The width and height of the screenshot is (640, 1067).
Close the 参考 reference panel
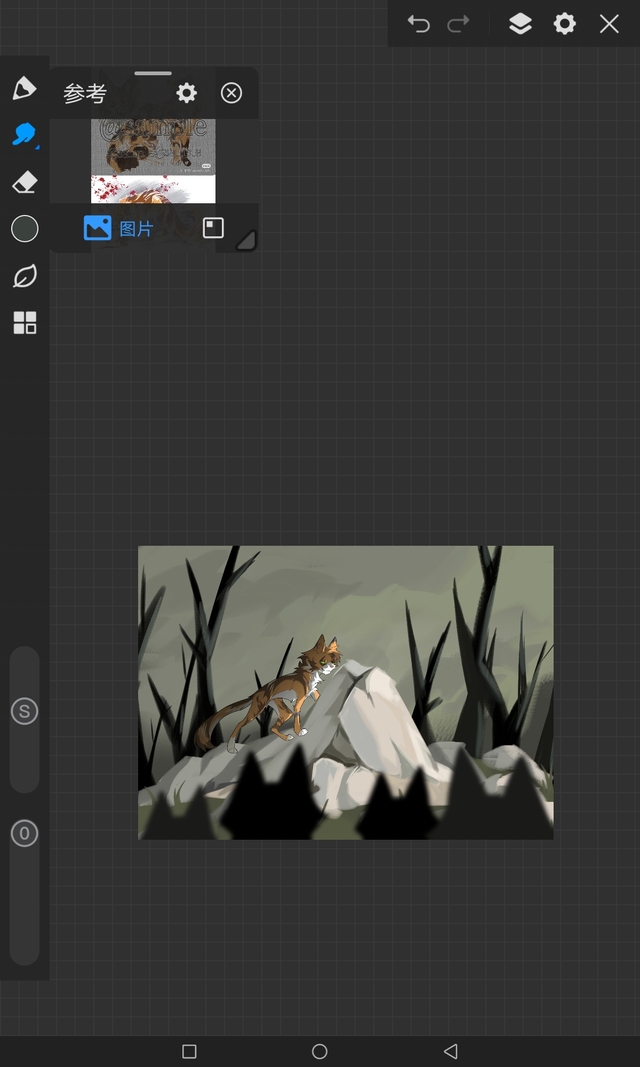coord(231,93)
